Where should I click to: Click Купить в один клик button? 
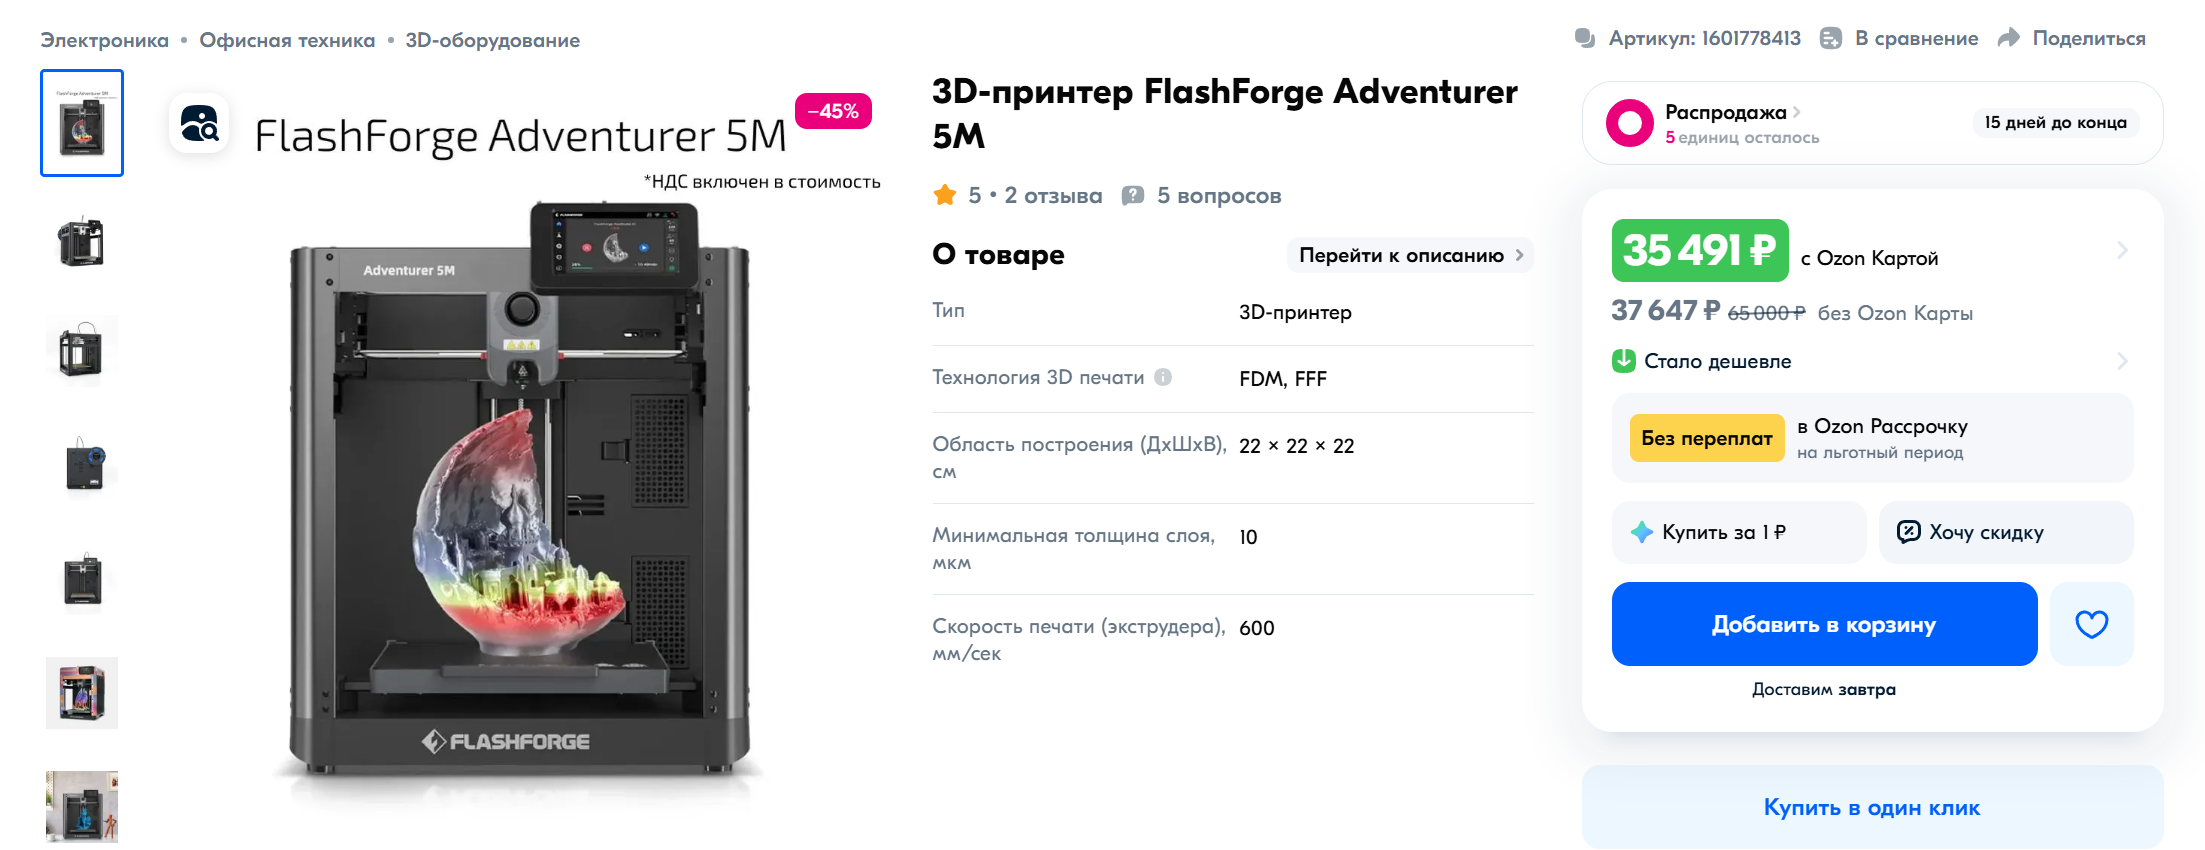[1872, 807]
